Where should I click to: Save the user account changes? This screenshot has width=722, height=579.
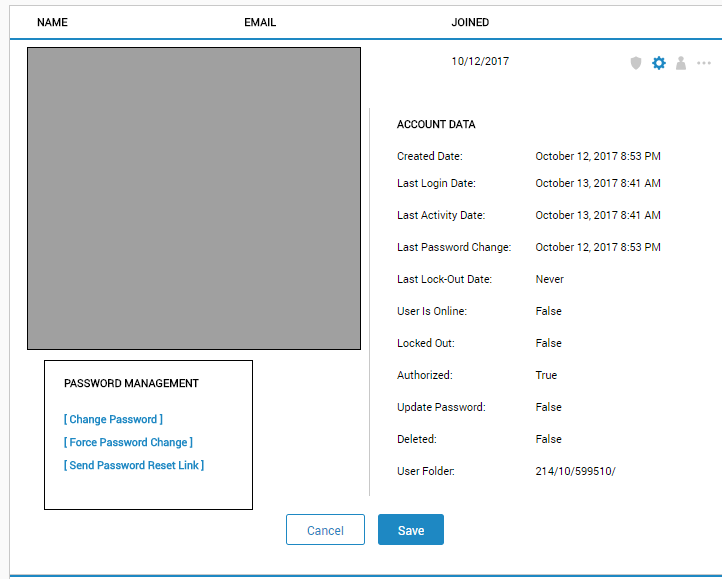(x=411, y=530)
